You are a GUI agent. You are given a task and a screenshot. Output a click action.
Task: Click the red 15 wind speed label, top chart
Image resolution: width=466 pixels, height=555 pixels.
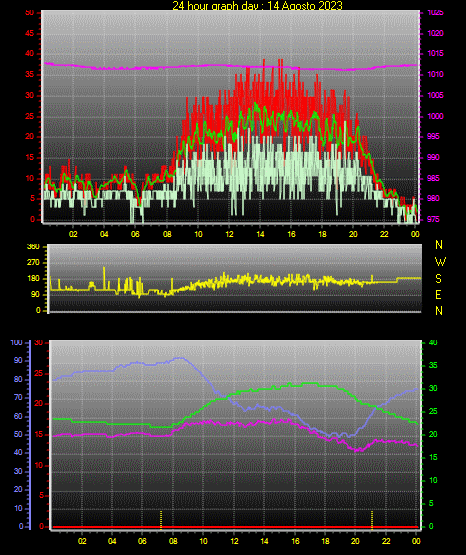[x=30, y=157]
